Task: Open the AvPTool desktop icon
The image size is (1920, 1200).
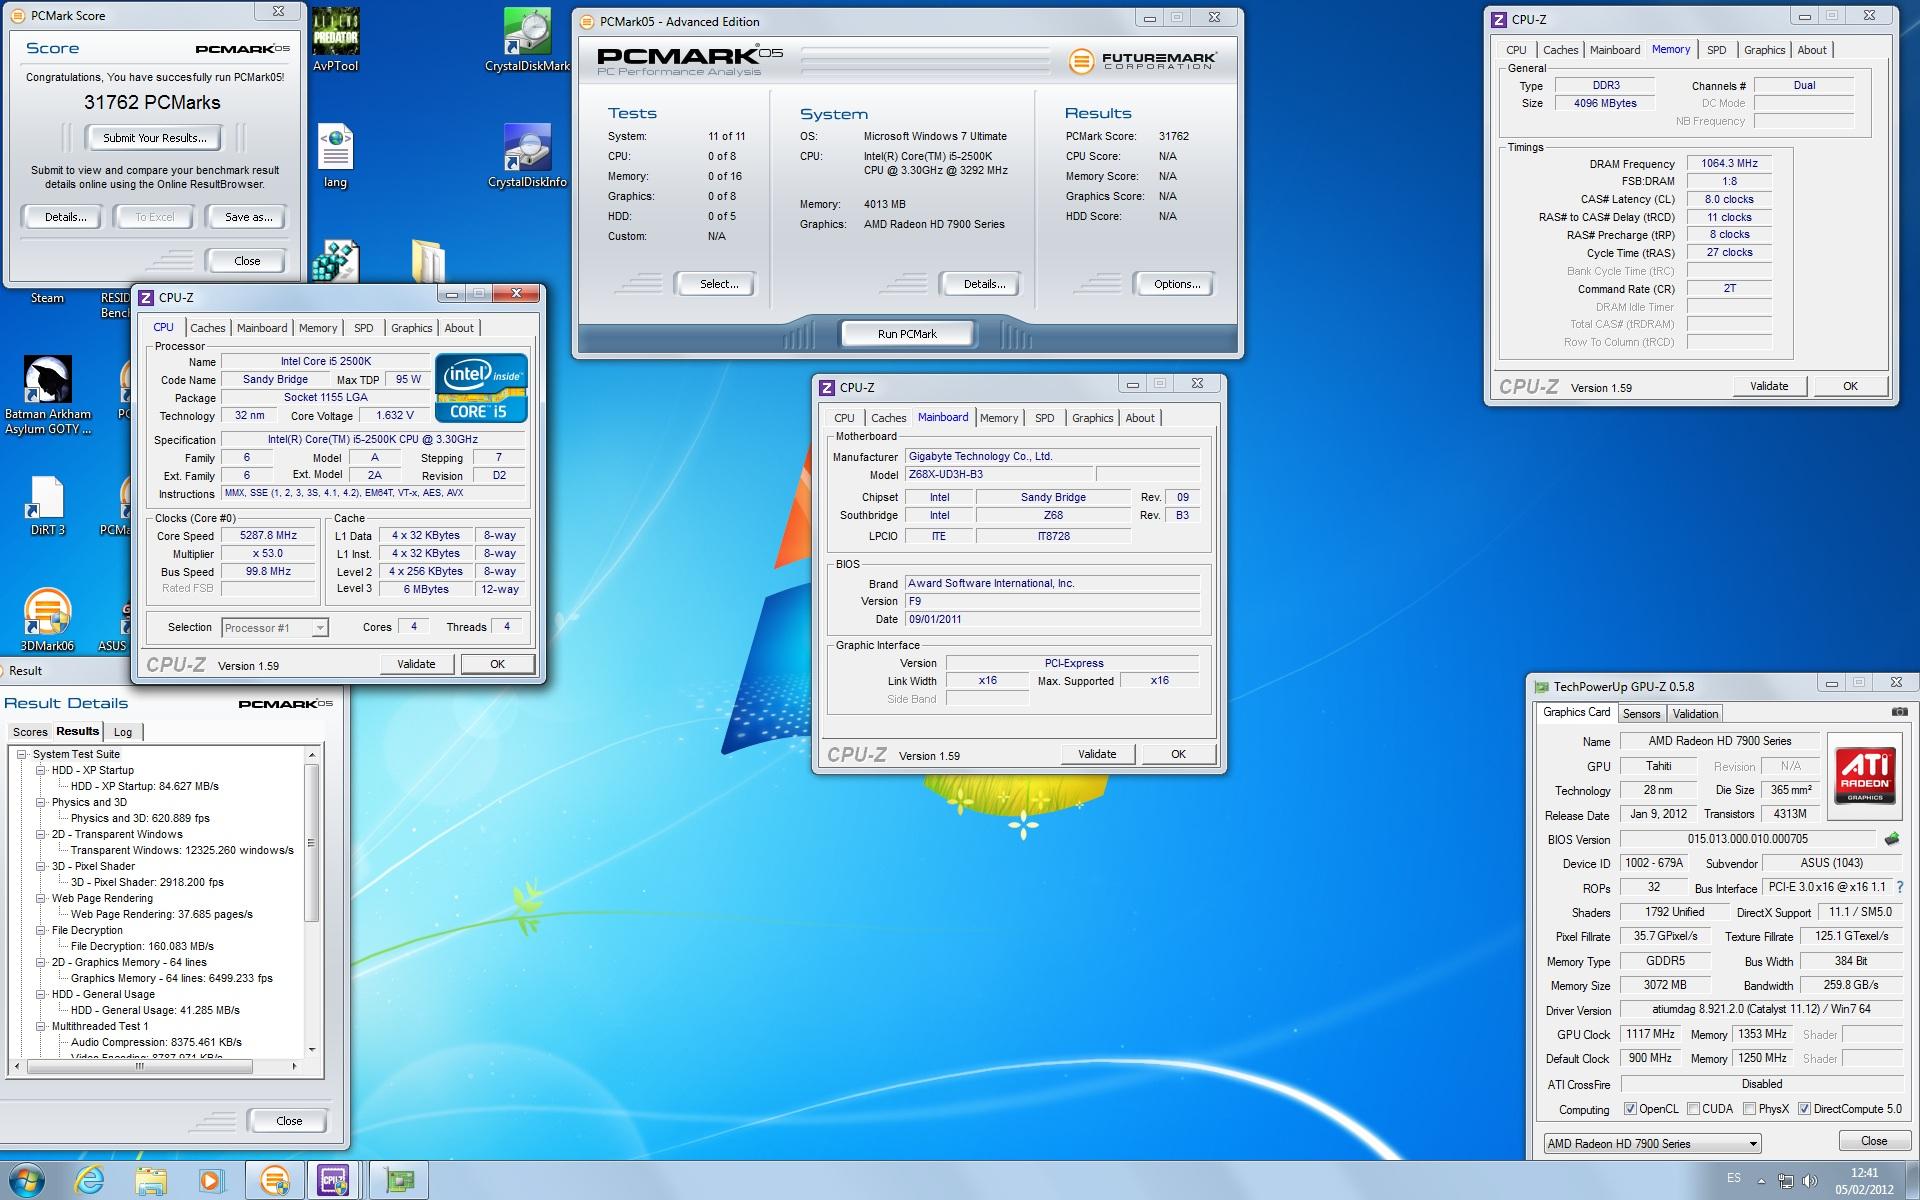Action: point(335,40)
